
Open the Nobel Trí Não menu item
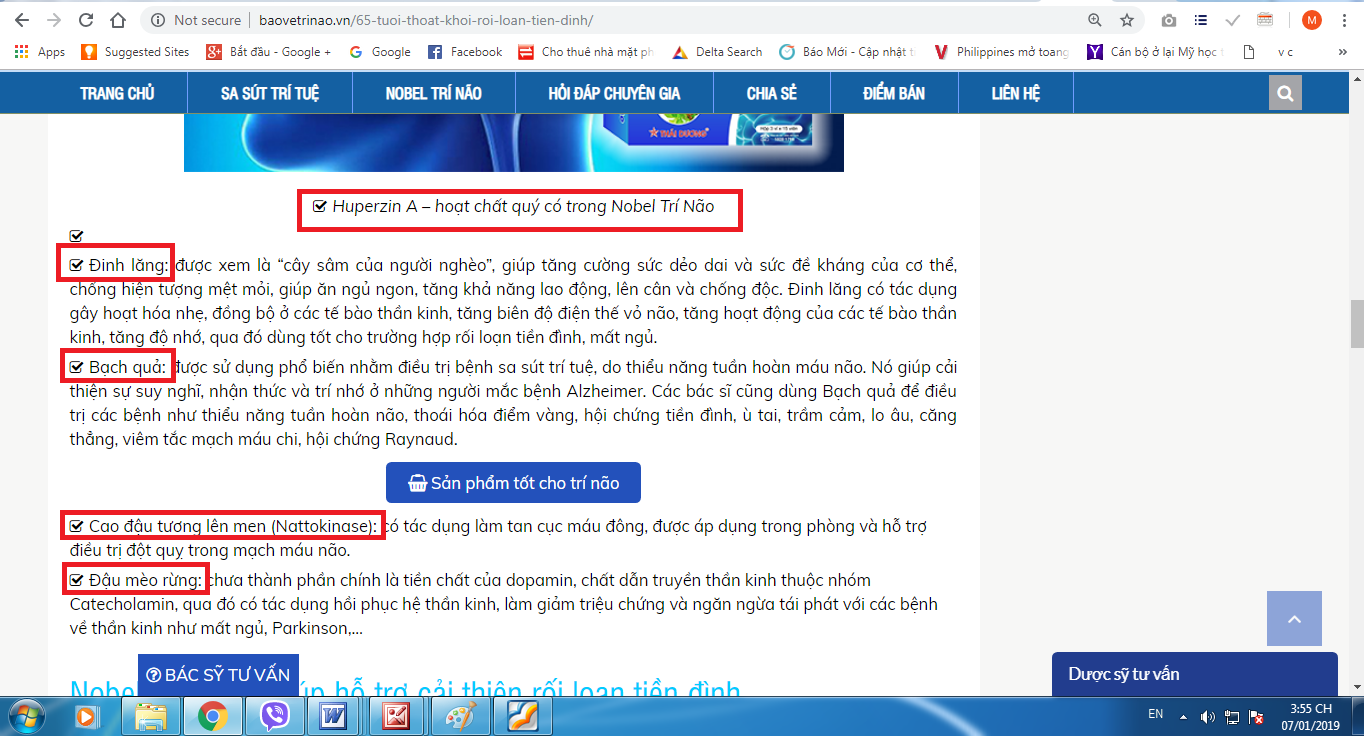coord(433,94)
